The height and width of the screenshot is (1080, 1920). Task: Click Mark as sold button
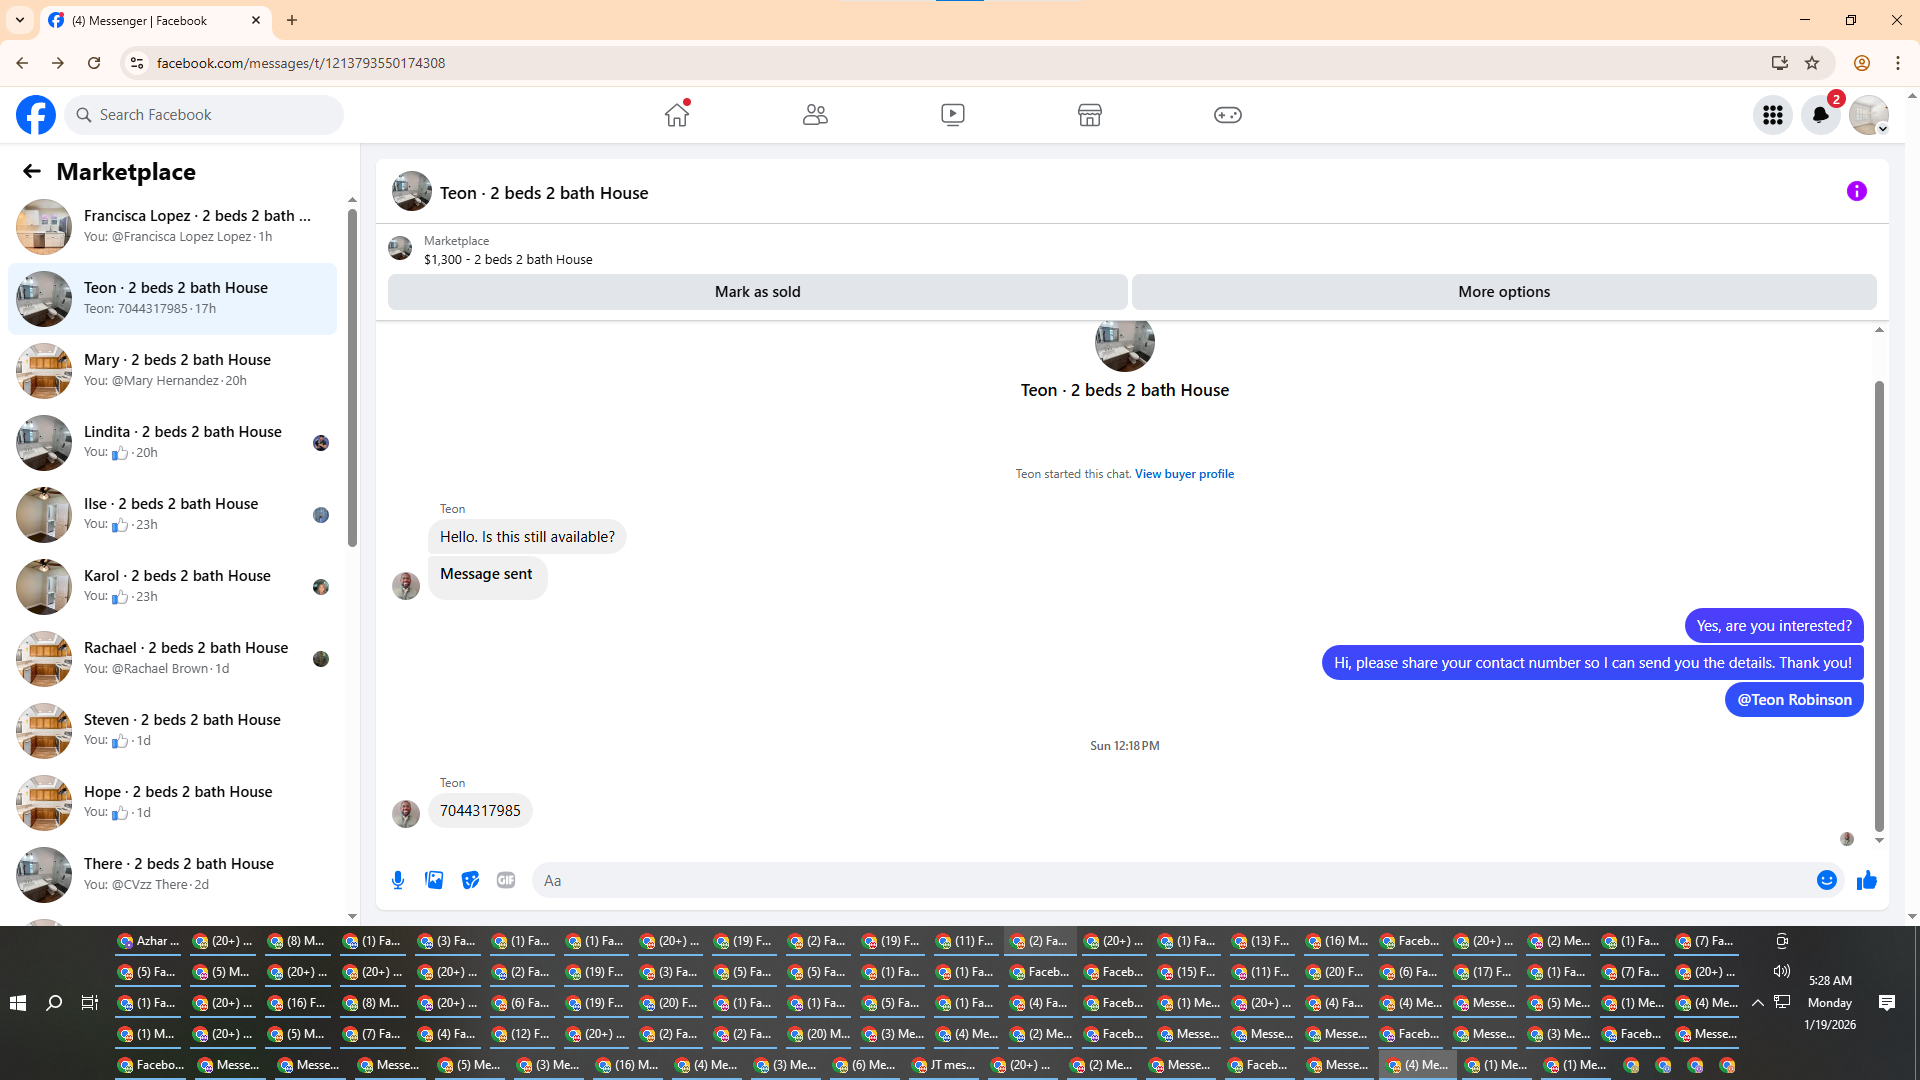coord(757,292)
